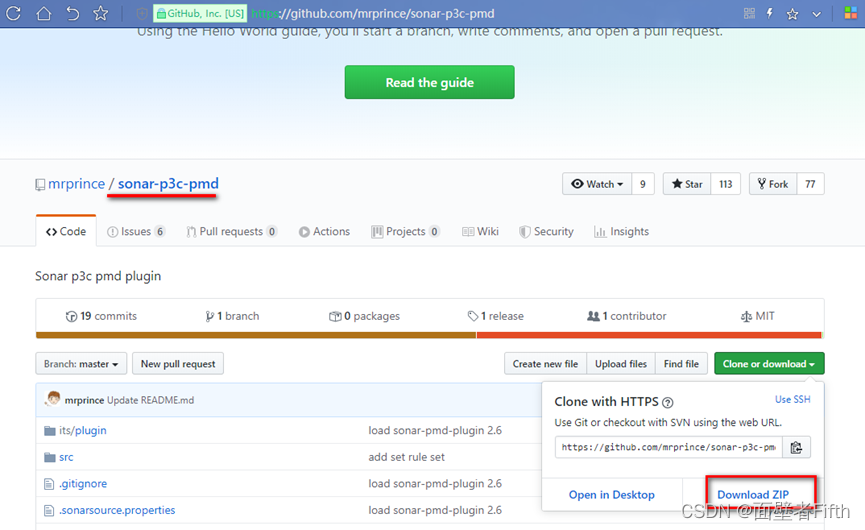Fork the repository
Viewport: 865px width, 530px height.
(x=773, y=184)
